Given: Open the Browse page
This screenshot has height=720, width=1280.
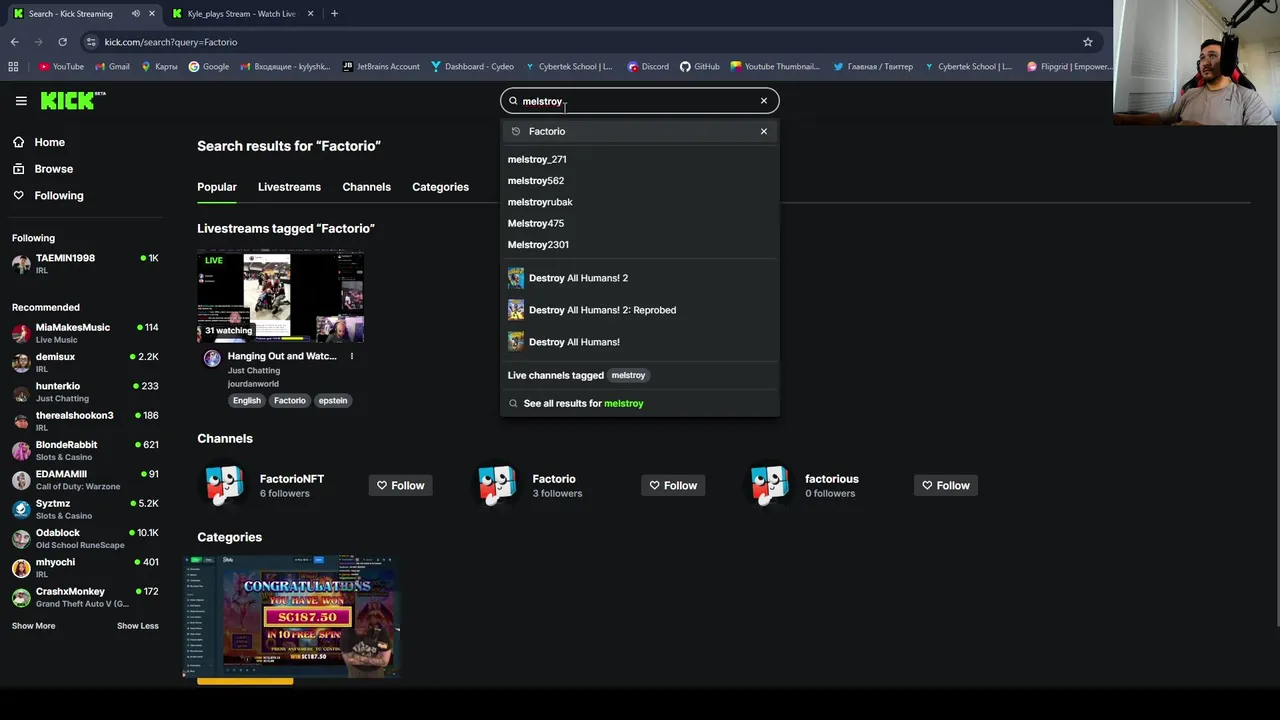Looking at the screenshot, I should coord(42,169).
